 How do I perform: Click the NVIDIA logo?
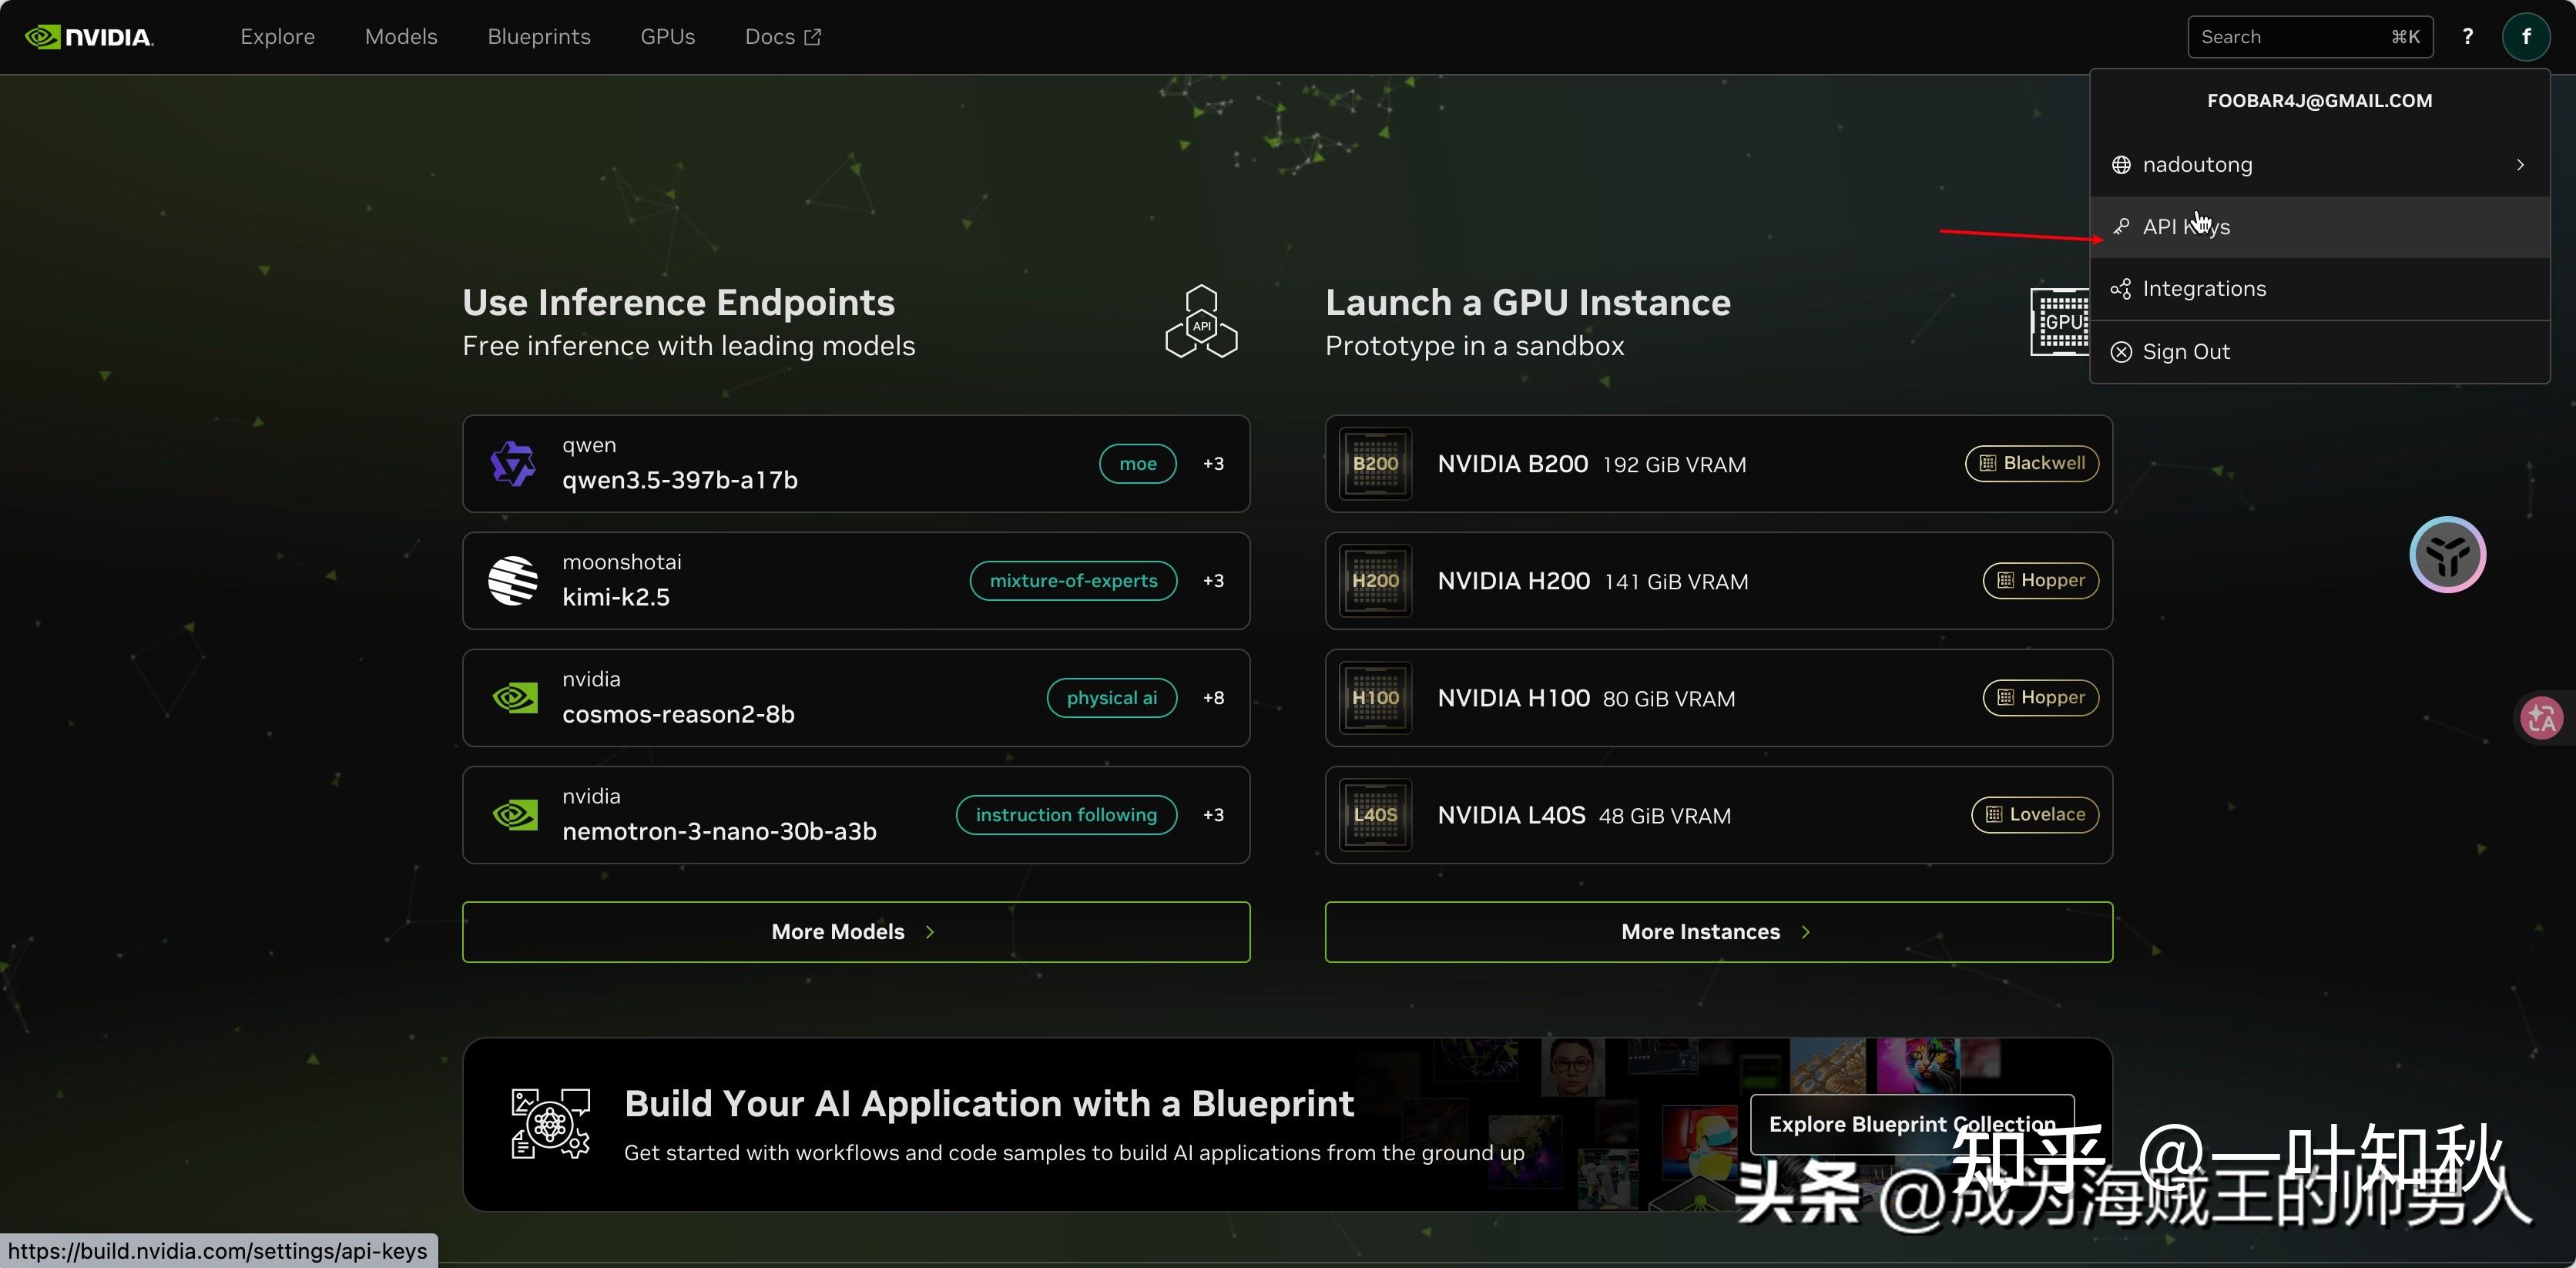tap(89, 37)
